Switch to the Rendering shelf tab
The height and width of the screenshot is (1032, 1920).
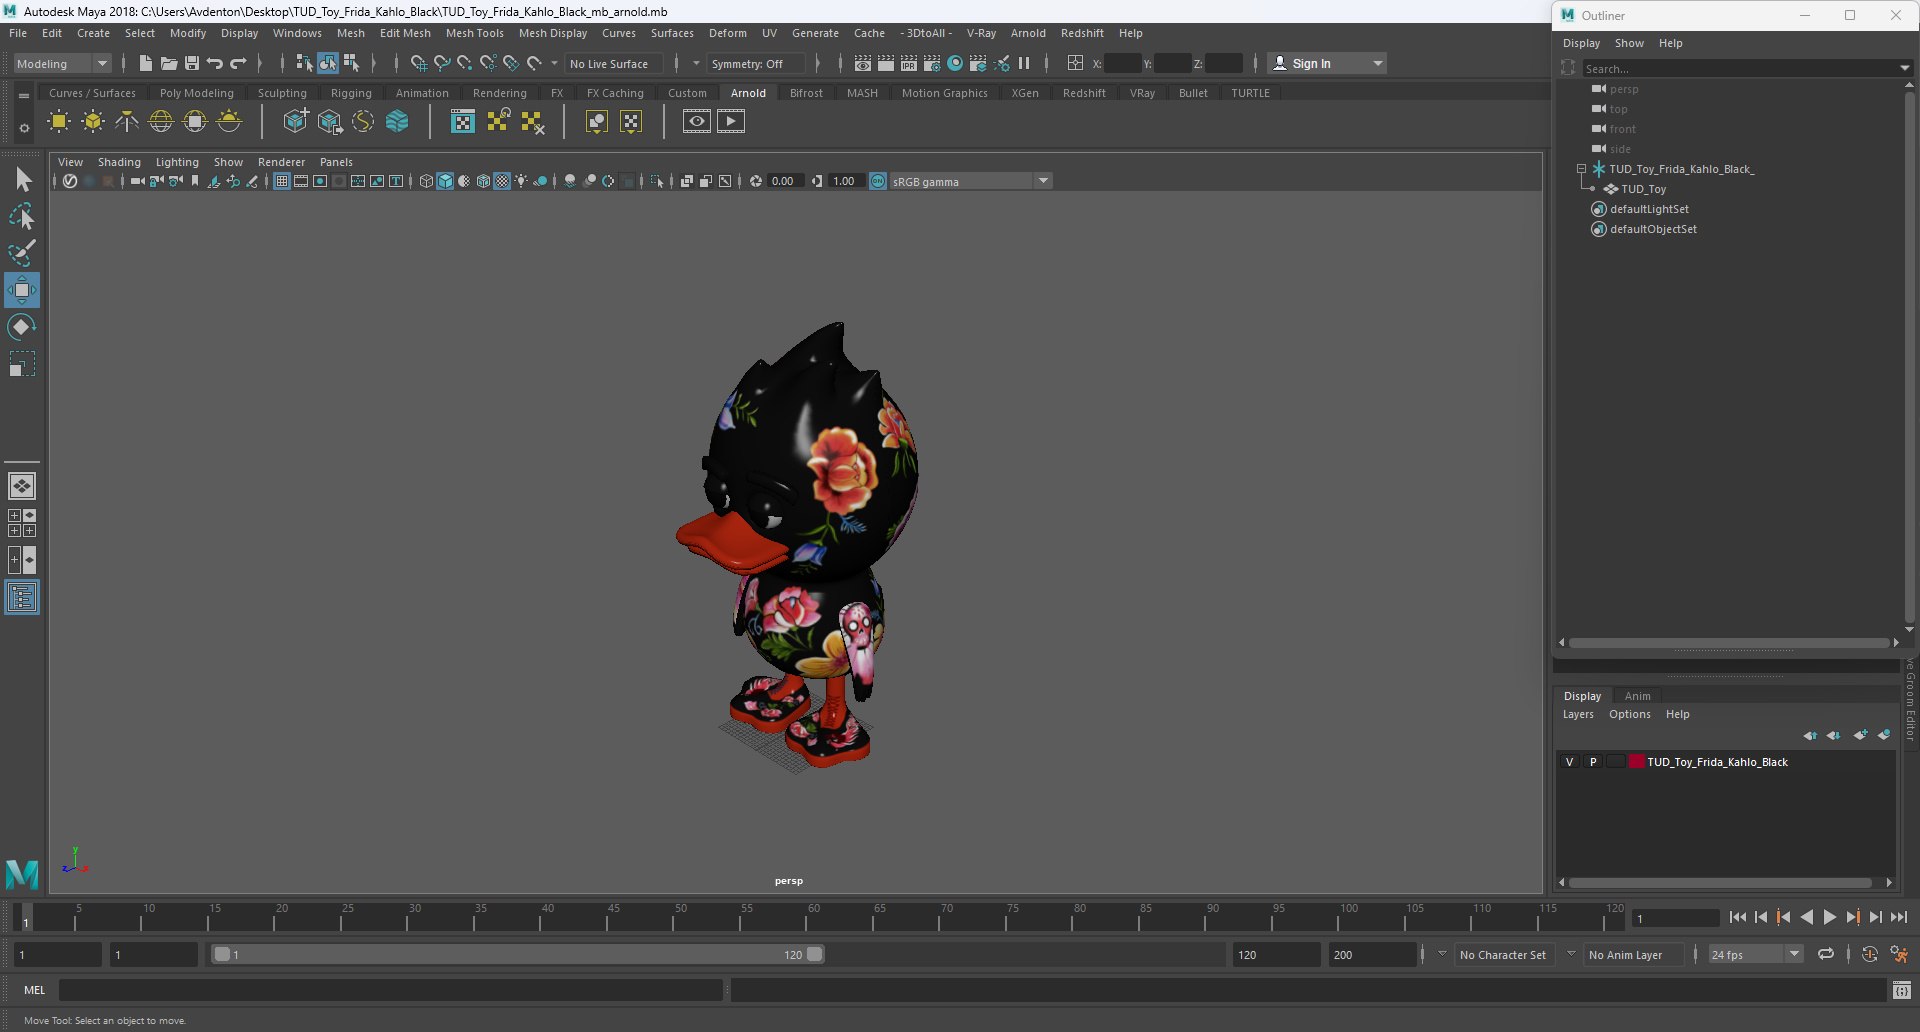tap(499, 93)
